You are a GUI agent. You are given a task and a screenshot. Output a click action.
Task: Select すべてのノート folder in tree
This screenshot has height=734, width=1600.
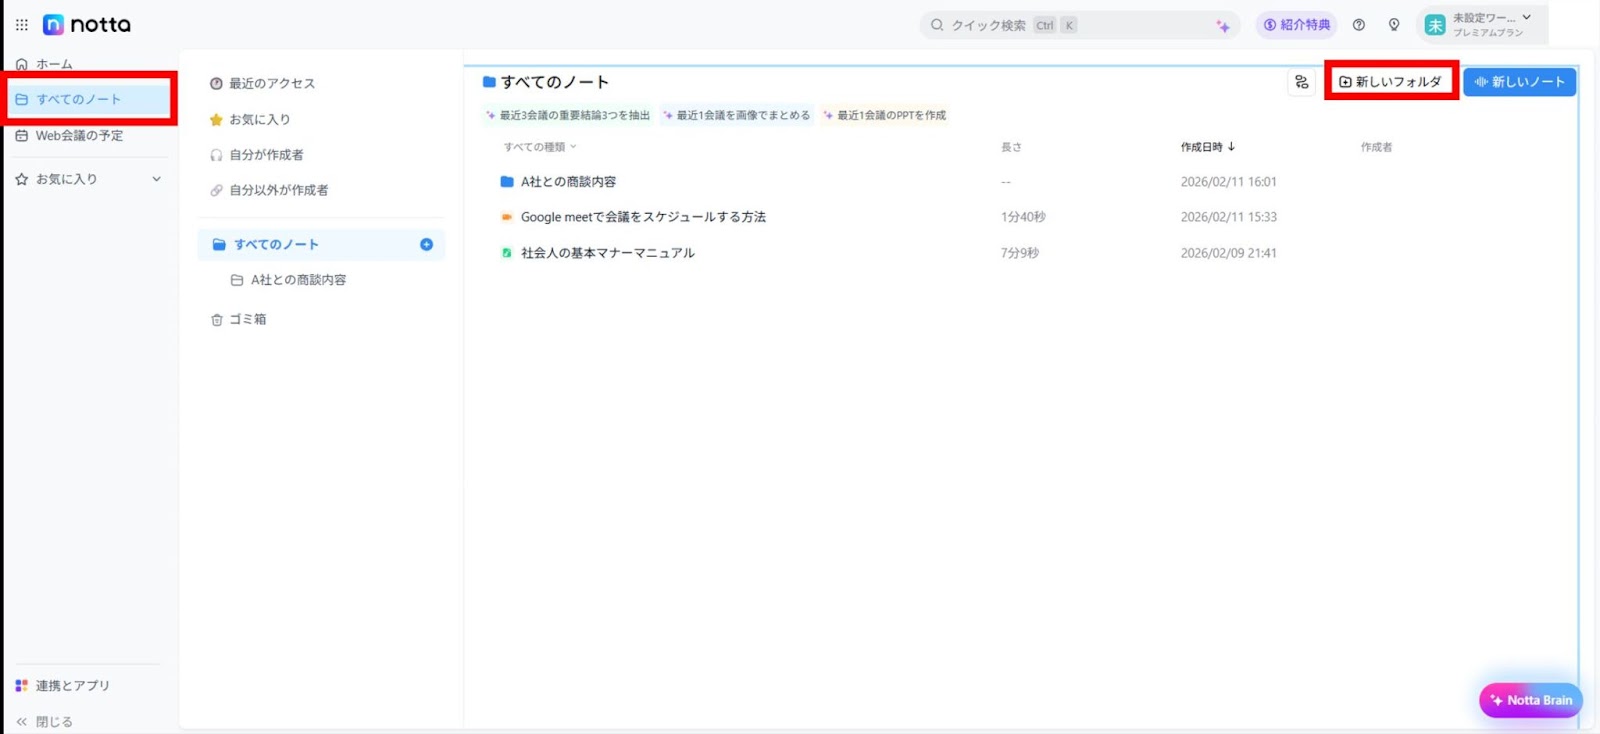321,244
